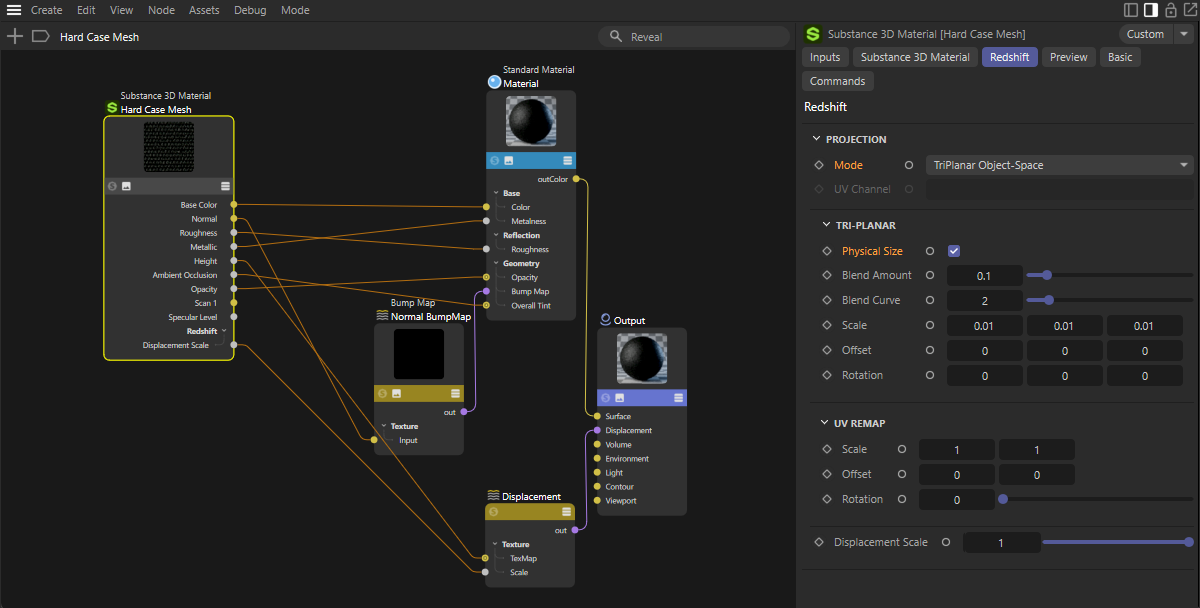Click the plus icon beside the node path
This screenshot has width=1200, height=608.
[15, 36]
